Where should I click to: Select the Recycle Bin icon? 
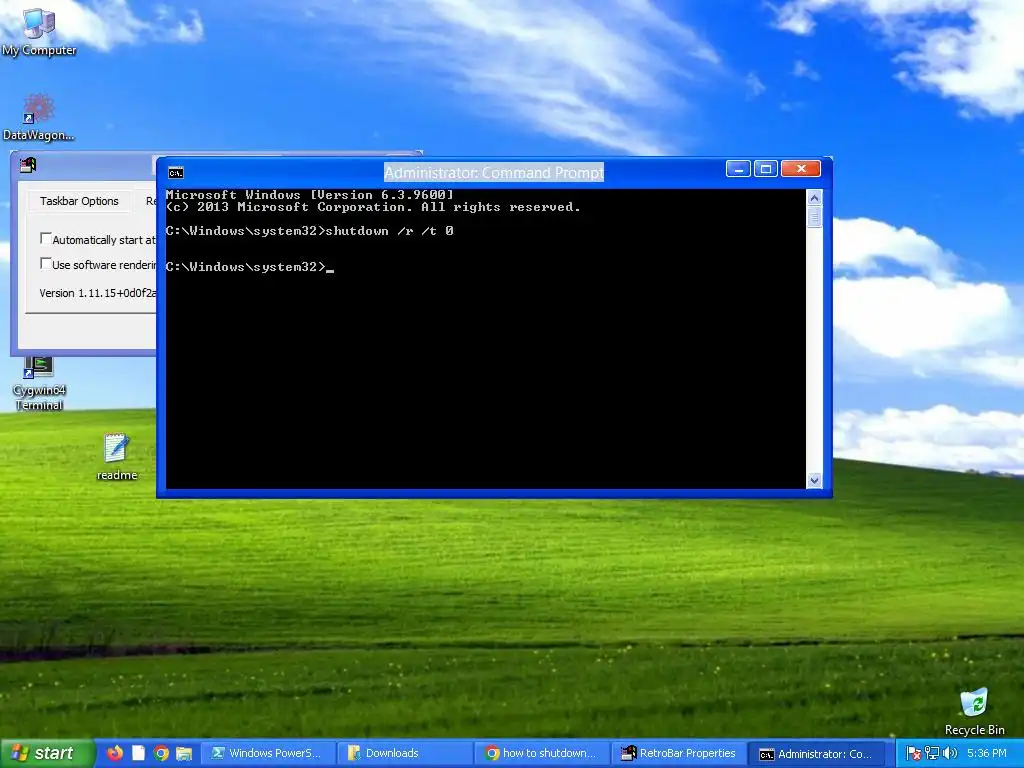click(x=974, y=712)
